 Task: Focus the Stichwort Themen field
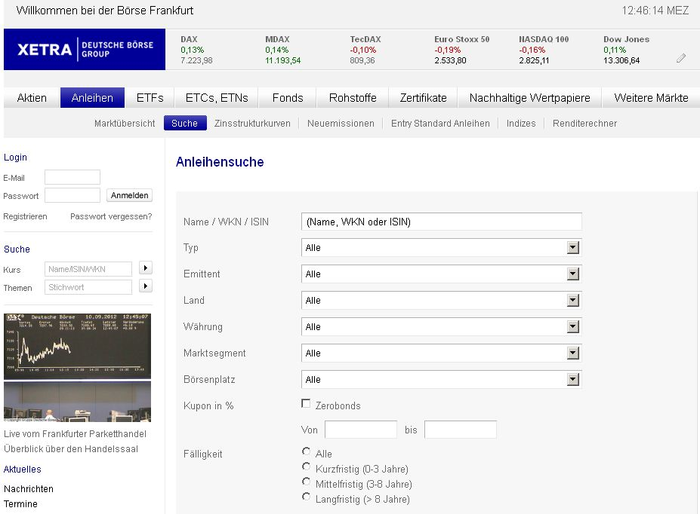[x=88, y=287]
